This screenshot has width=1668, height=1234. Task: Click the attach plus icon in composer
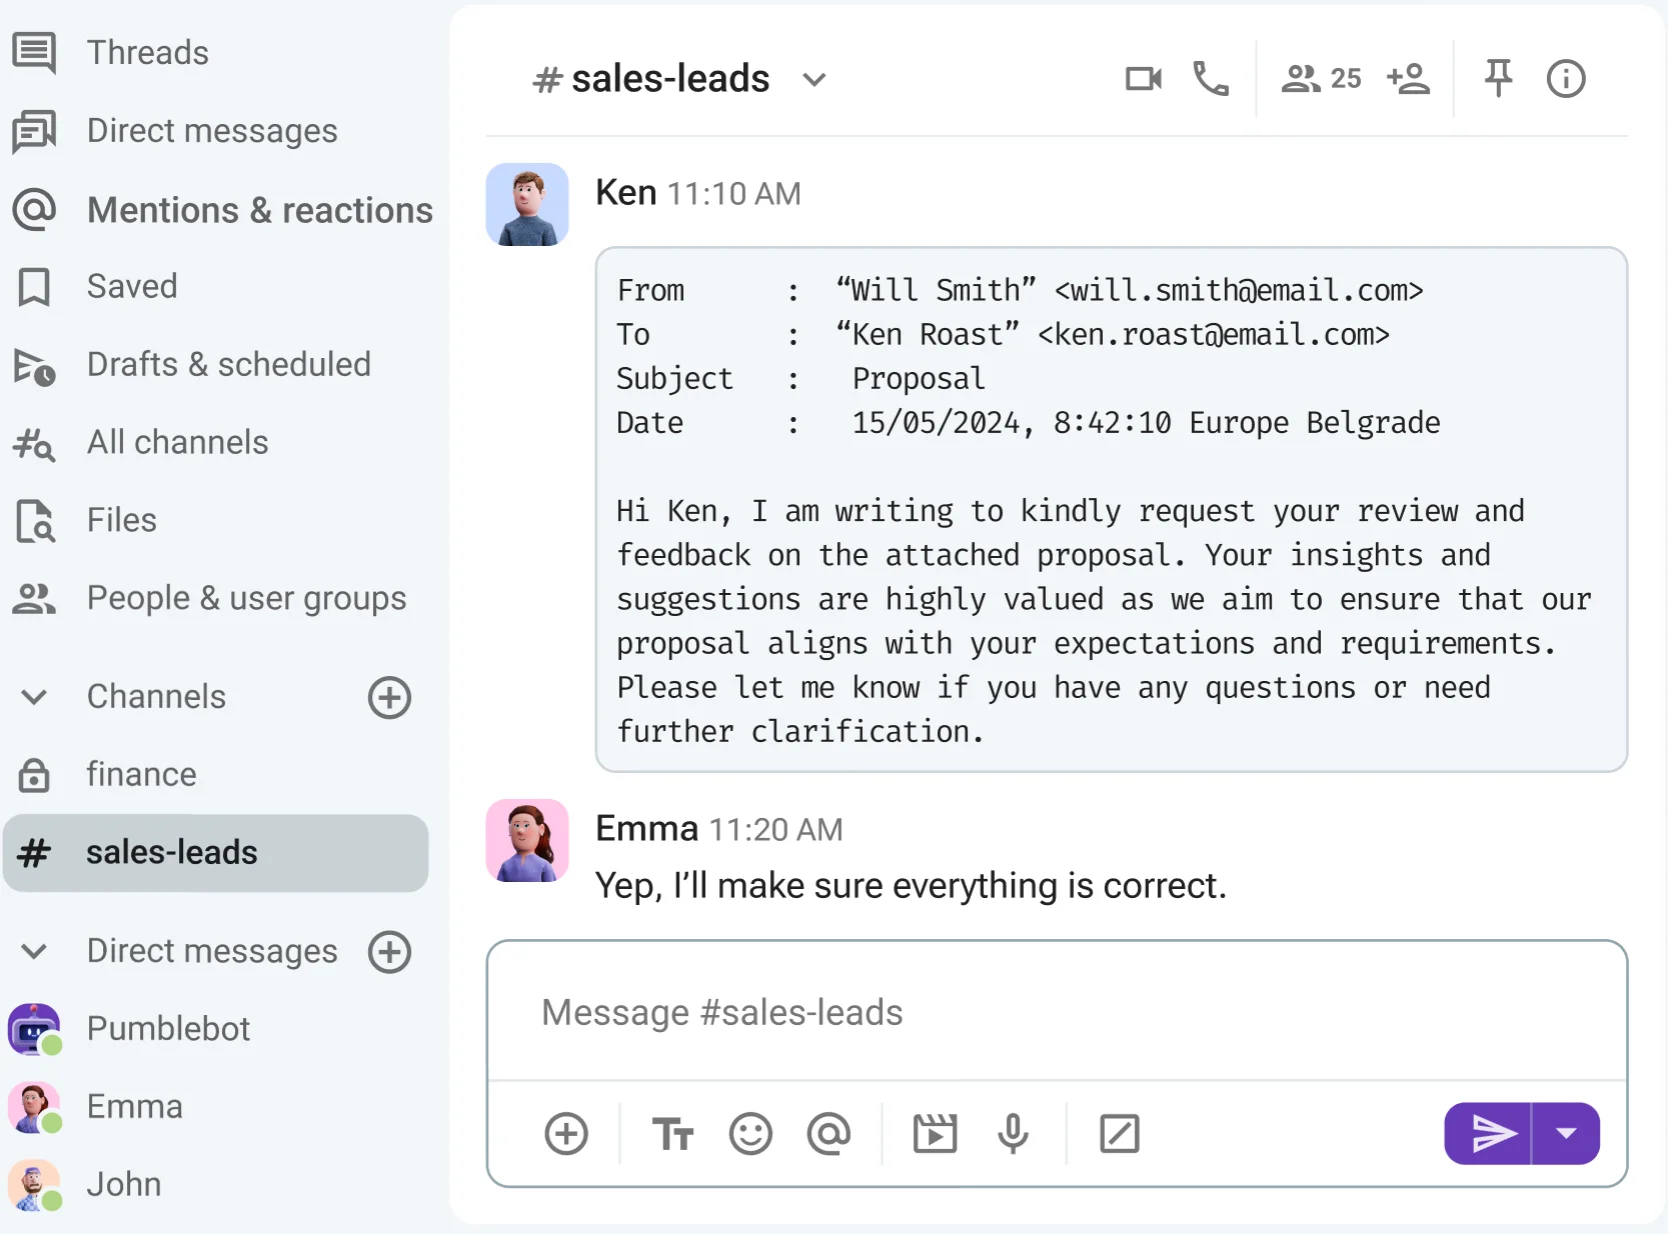pos(566,1134)
